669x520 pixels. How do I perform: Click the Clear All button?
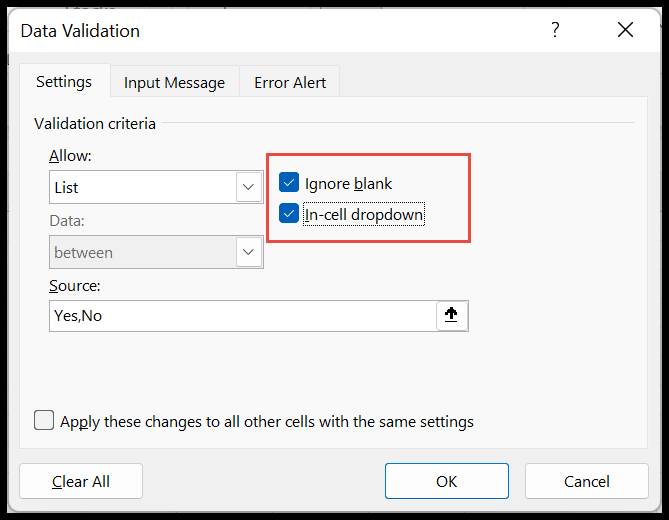pyautogui.click(x=81, y=481)
